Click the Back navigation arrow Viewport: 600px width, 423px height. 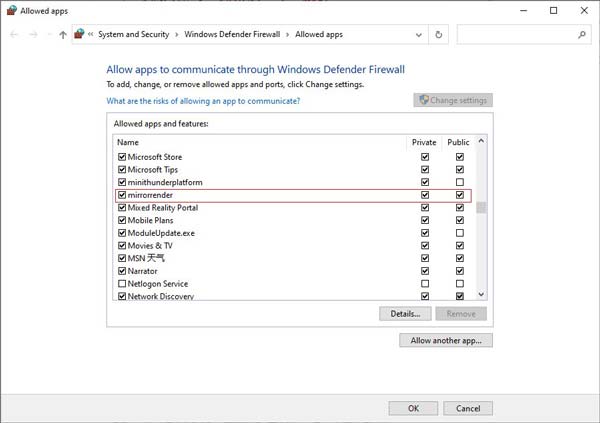[14, 34]
